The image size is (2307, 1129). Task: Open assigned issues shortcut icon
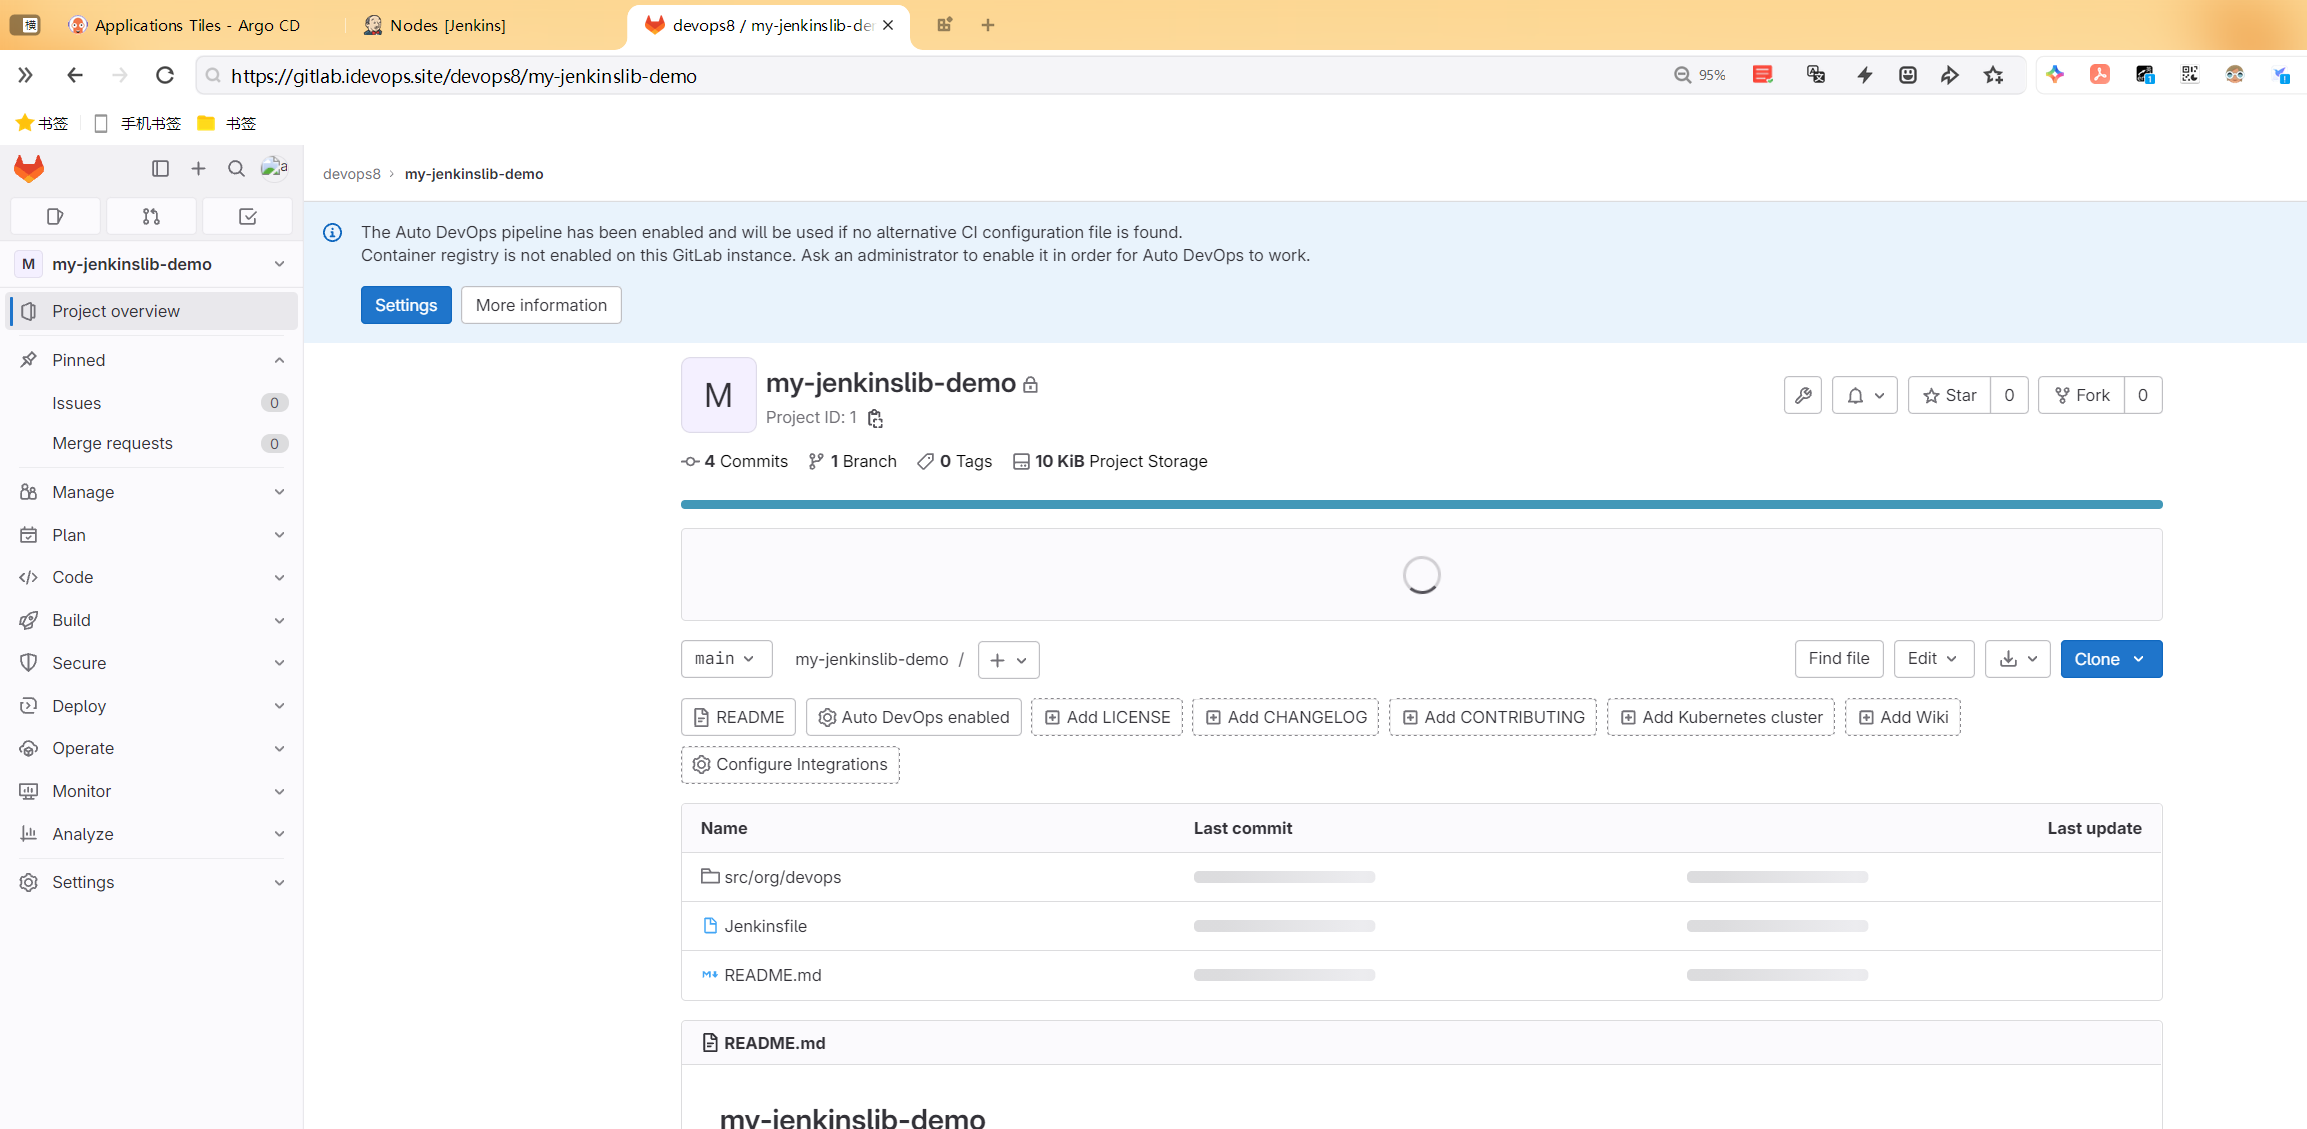click(55, 216)
